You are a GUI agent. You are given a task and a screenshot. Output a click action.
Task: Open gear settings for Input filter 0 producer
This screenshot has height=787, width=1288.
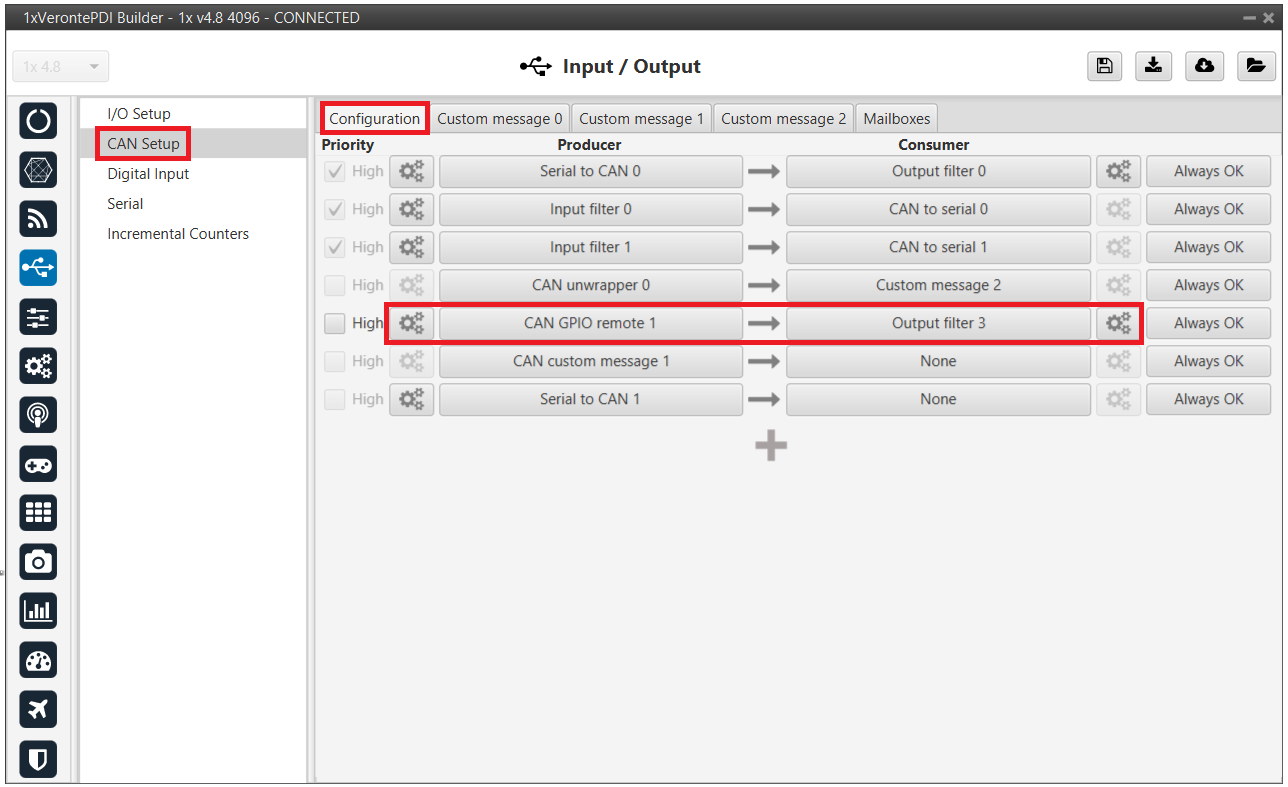(411, 209)
